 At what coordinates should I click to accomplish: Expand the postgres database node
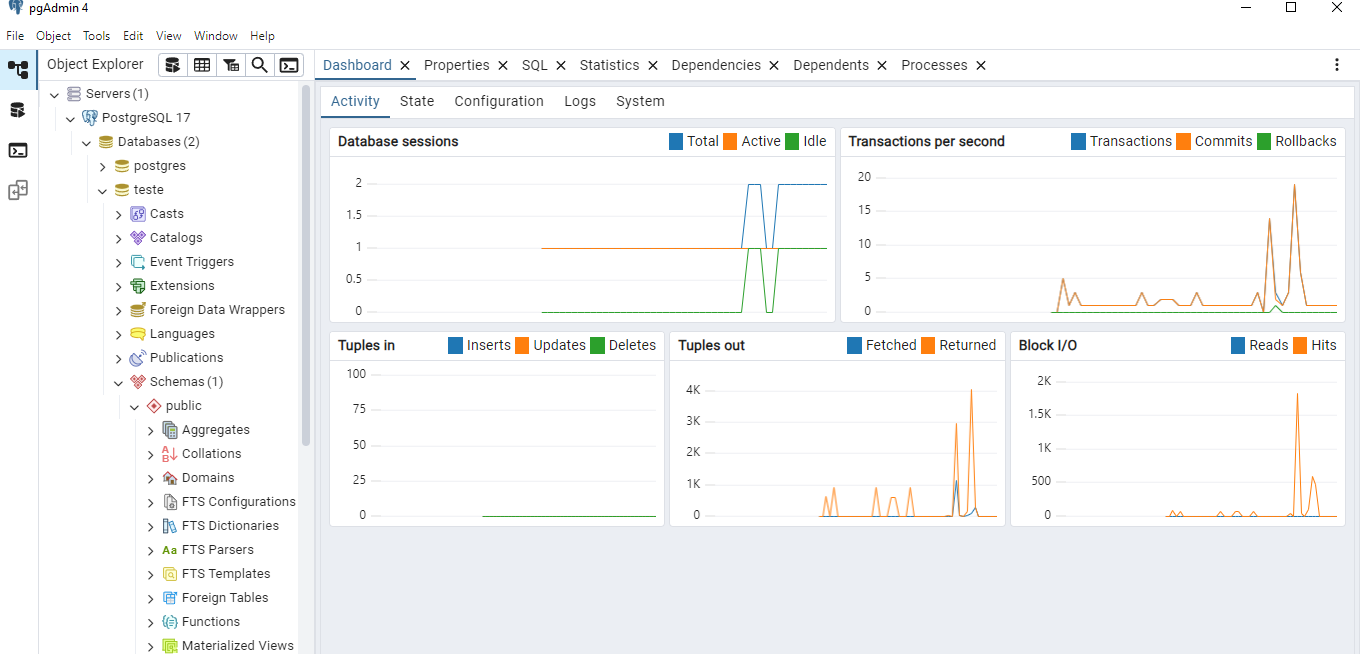(x=104, y=165)
